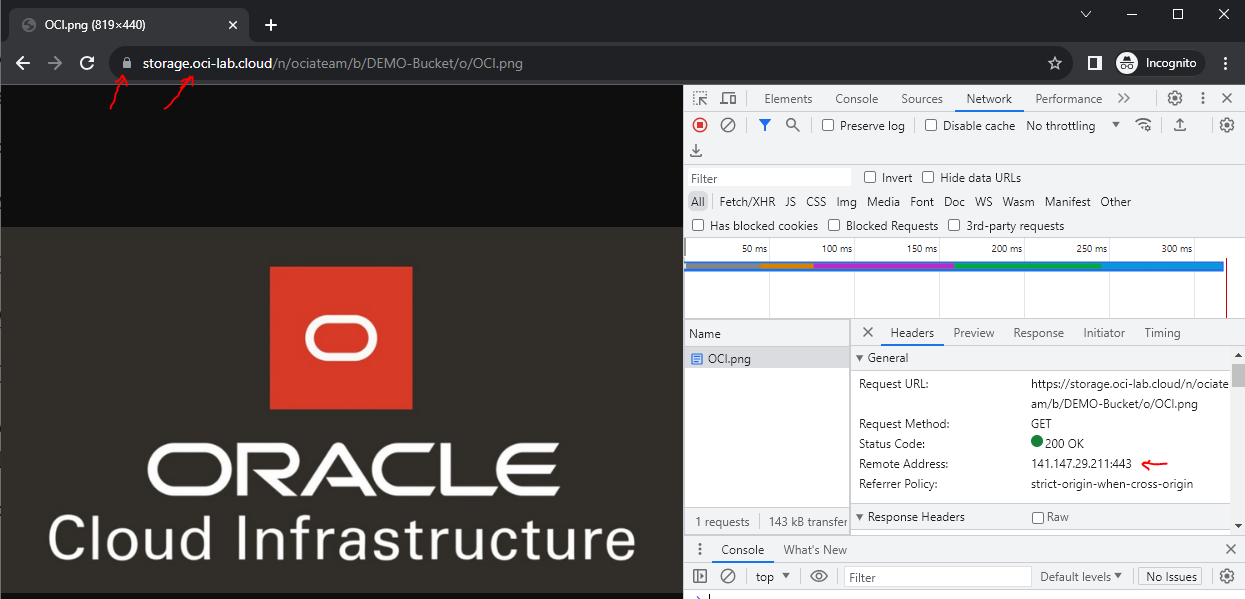The width and height of the screenshot is (1245, 599).
Task: Click the network Filter text field
Action: (768, 178)
